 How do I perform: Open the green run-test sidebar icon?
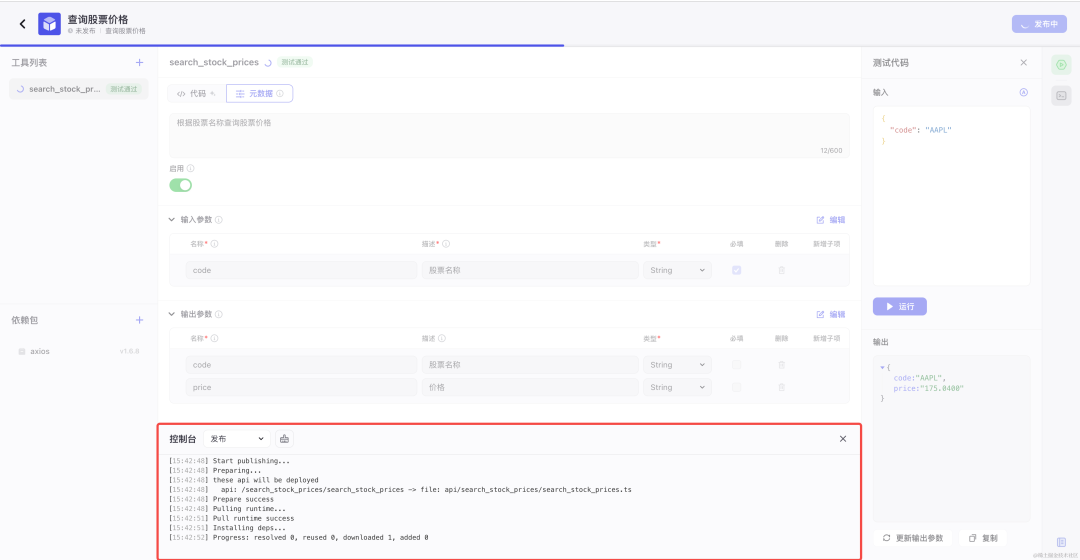pyautogui.click(x=1061, y=65)
